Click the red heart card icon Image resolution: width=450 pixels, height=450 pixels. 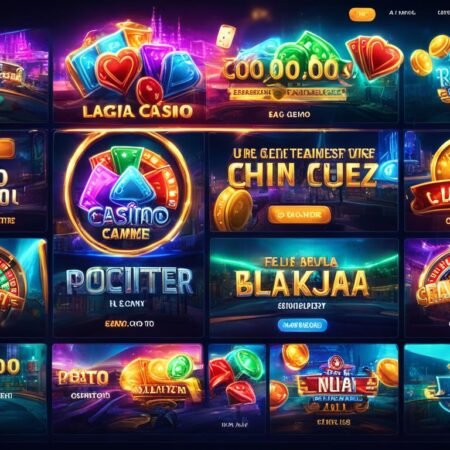pyautogui.click(x=374, y=57)
